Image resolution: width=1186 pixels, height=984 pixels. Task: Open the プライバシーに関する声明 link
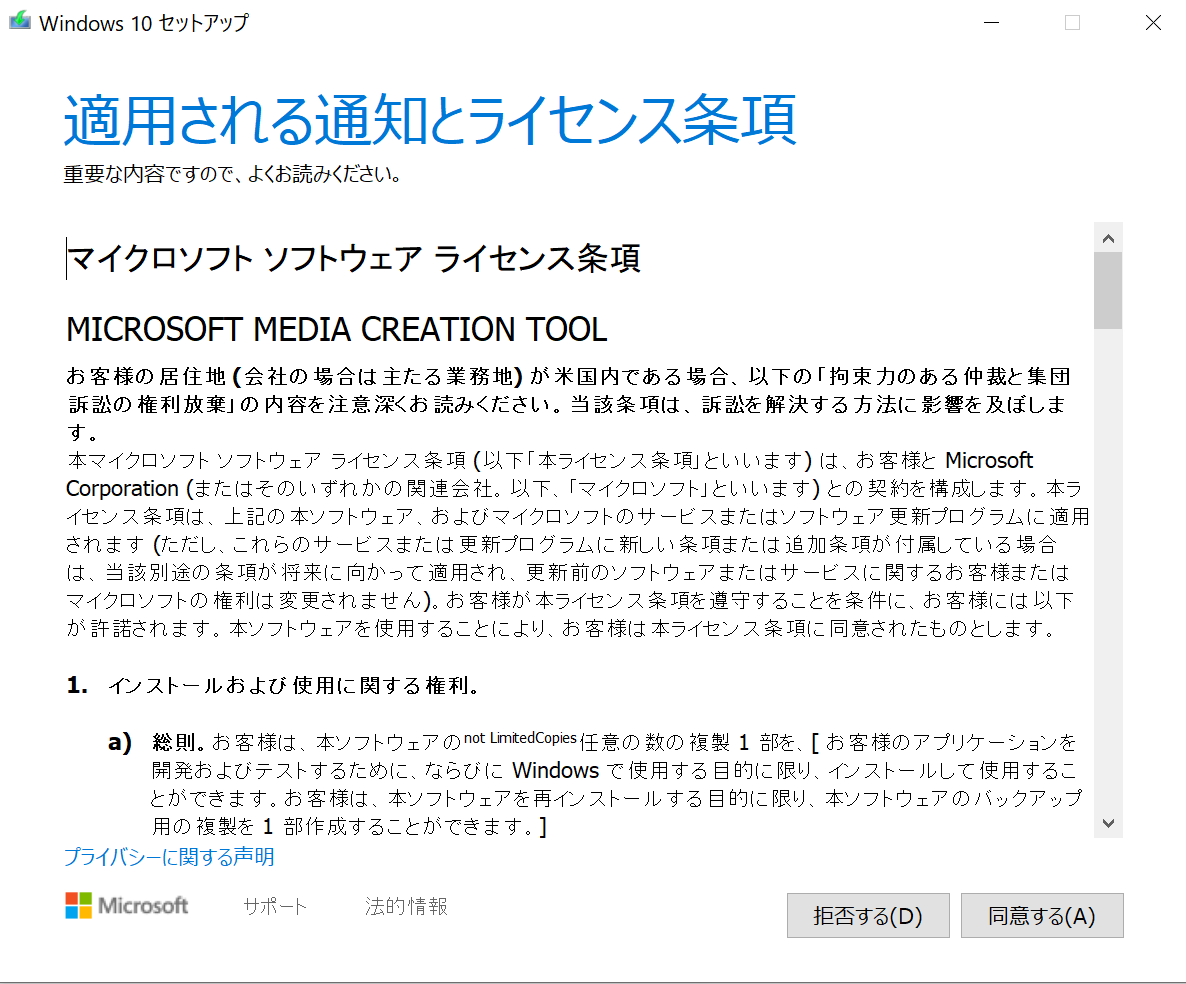coord(169,857)
